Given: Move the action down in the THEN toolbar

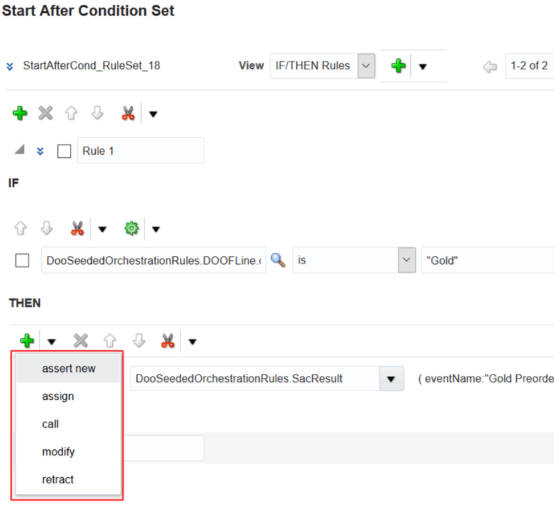Looking at the screenshot, I should pyautogui.click(x=139, y=340).
